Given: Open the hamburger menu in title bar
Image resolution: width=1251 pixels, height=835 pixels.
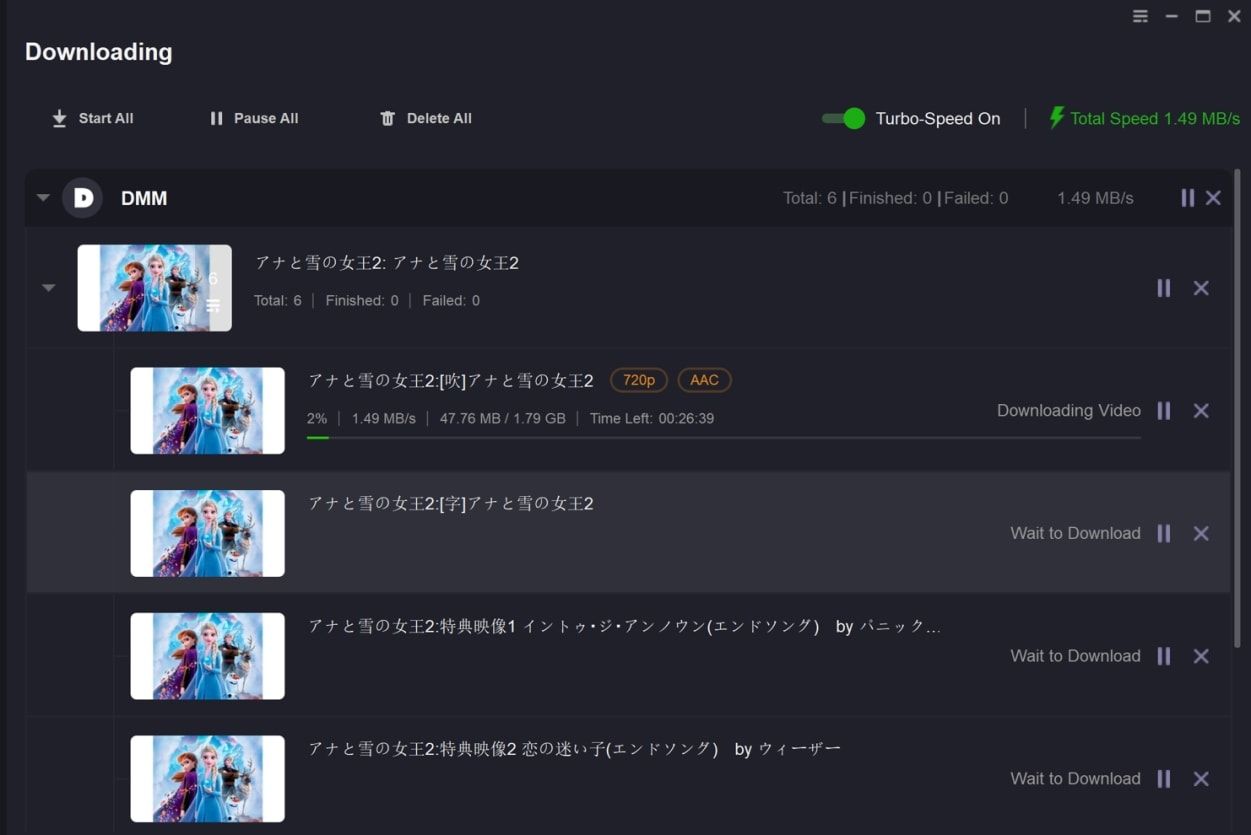Looking at the screenshot, I should coord(1140,16).
